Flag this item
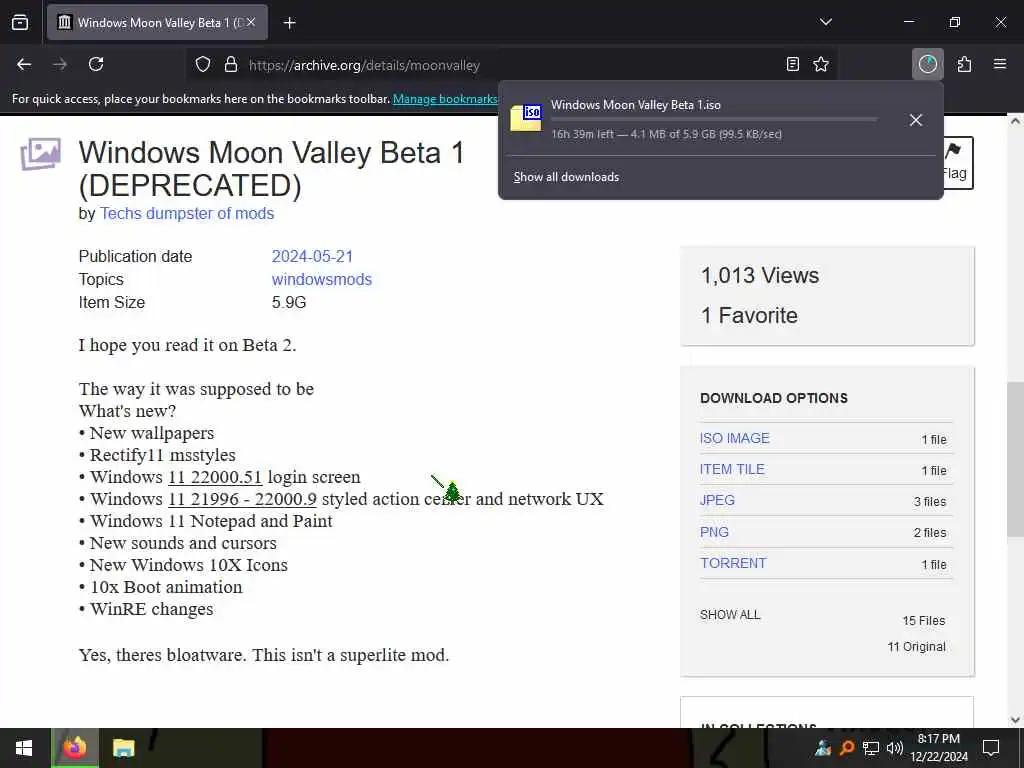This screenshot has width=1024, height=768. point(957,163)
